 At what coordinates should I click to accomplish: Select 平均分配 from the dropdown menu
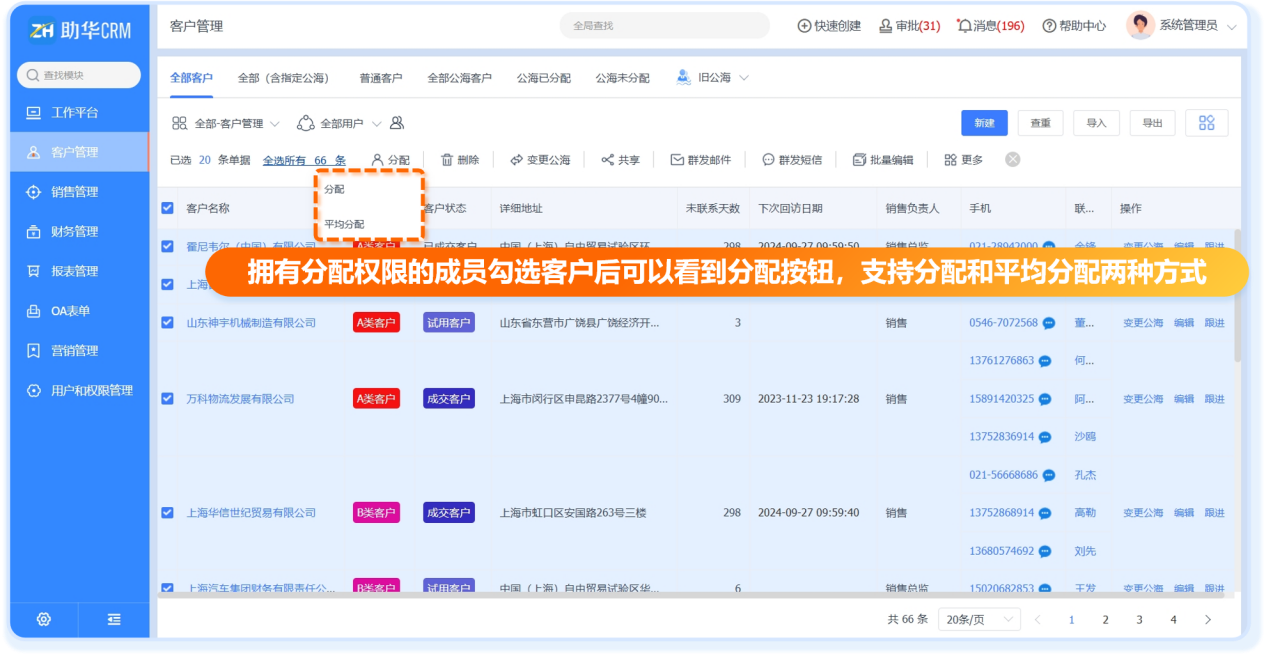(x=344, y=224)
